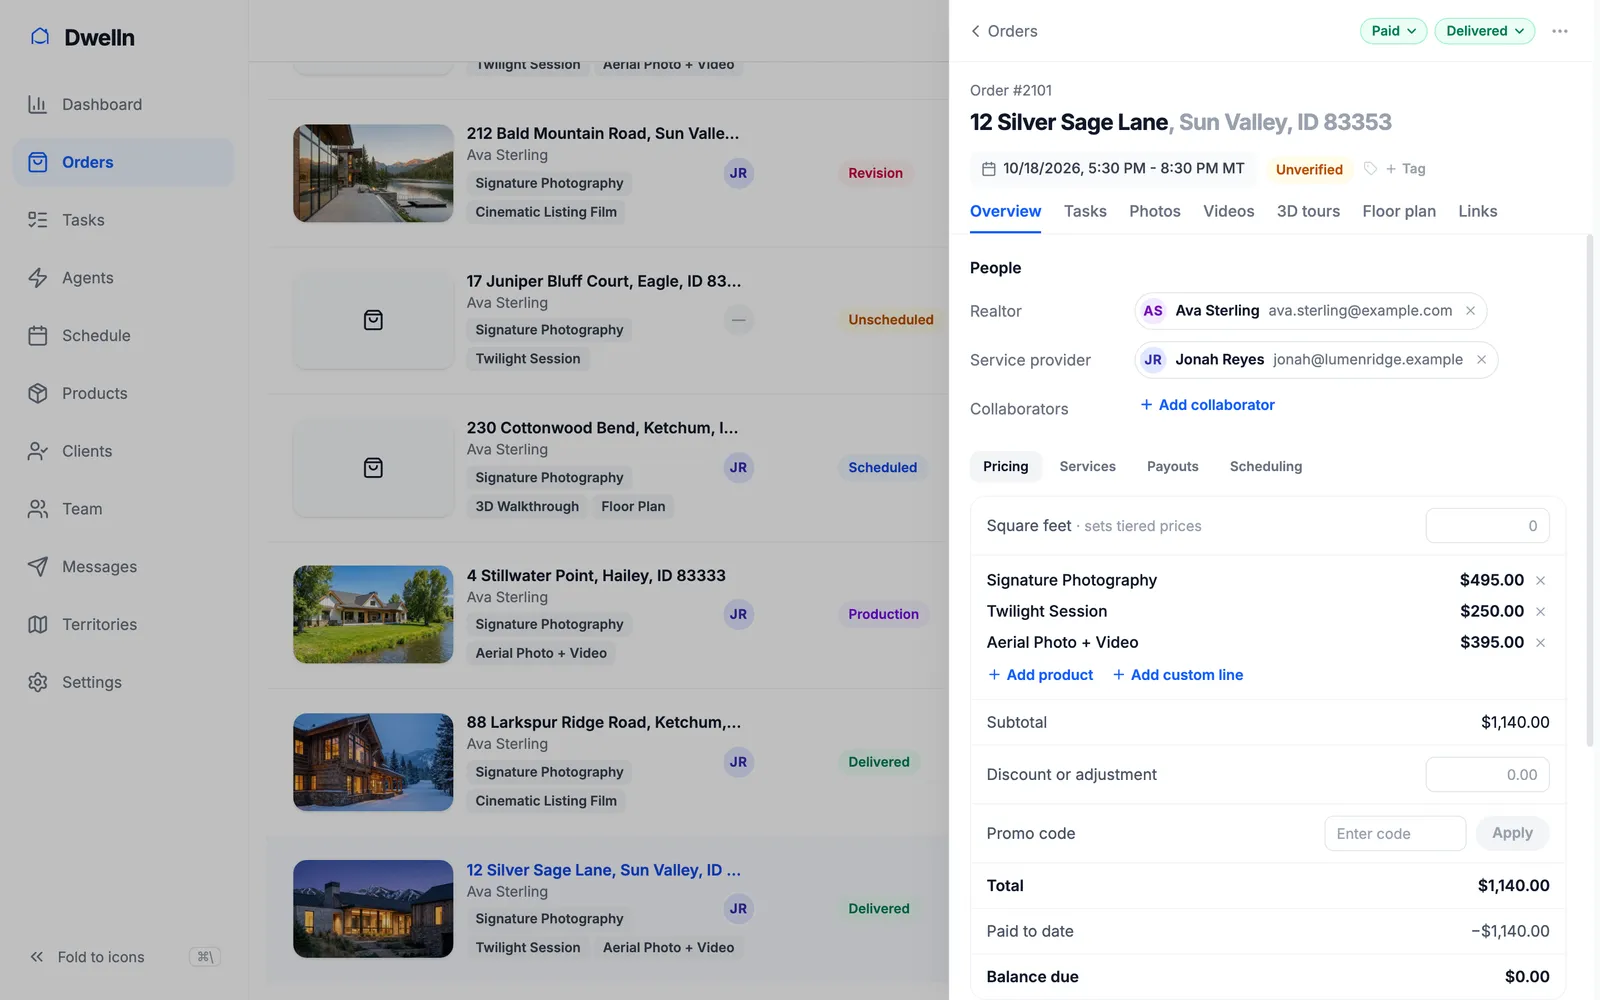The width and height of the screenshot is (1600, 1000).
Task: Click Add collaborator link
Action: point(1207,405)
